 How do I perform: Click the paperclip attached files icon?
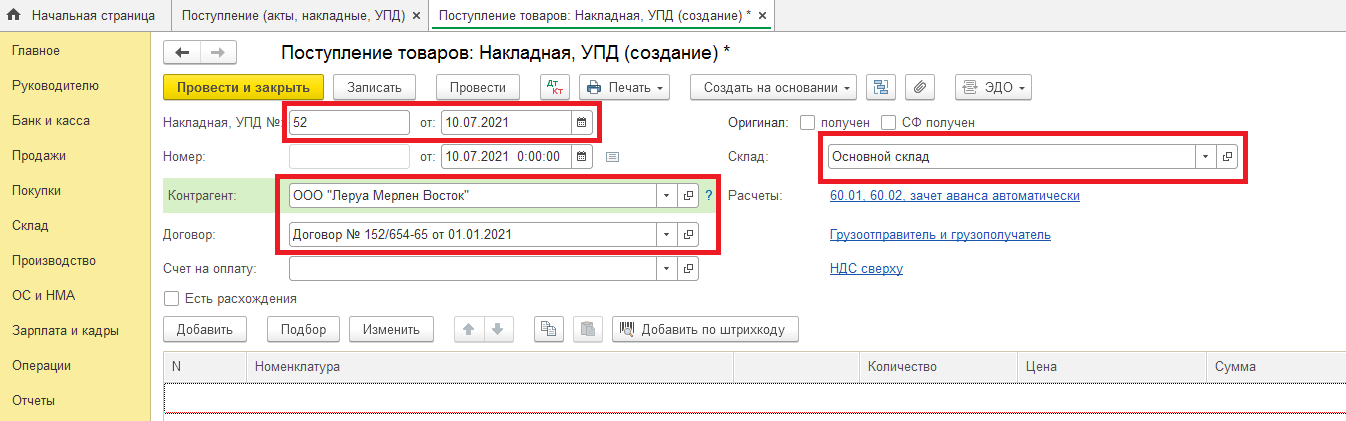point(919,88)
